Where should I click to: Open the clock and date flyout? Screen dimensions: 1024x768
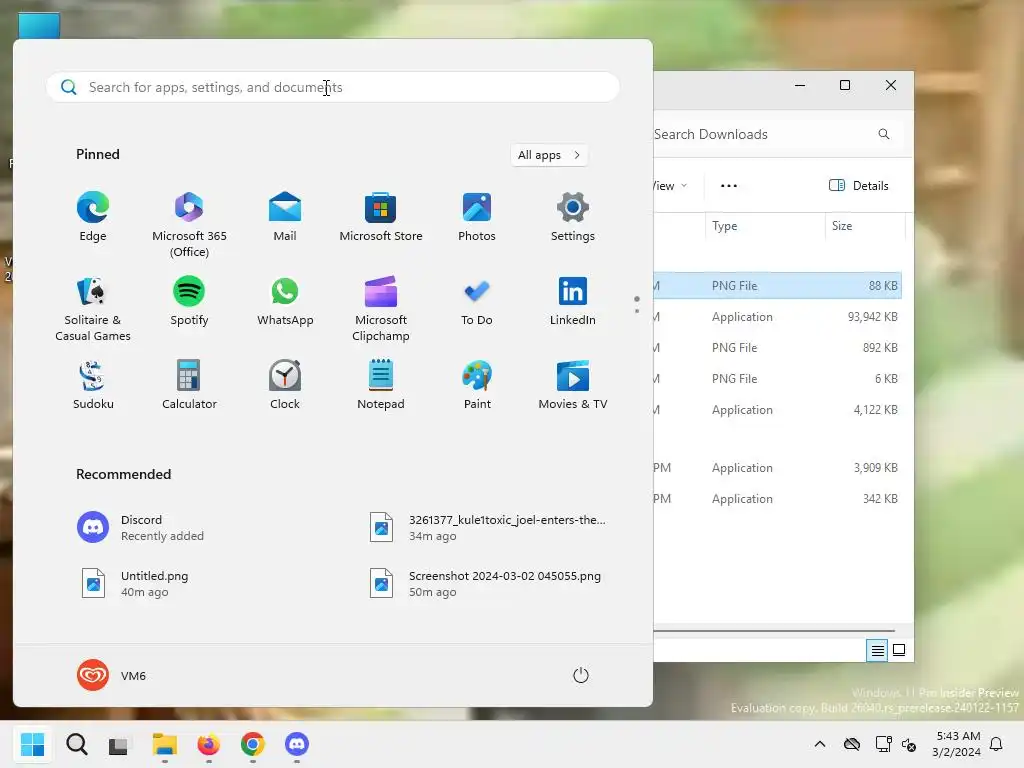point(957,744)
